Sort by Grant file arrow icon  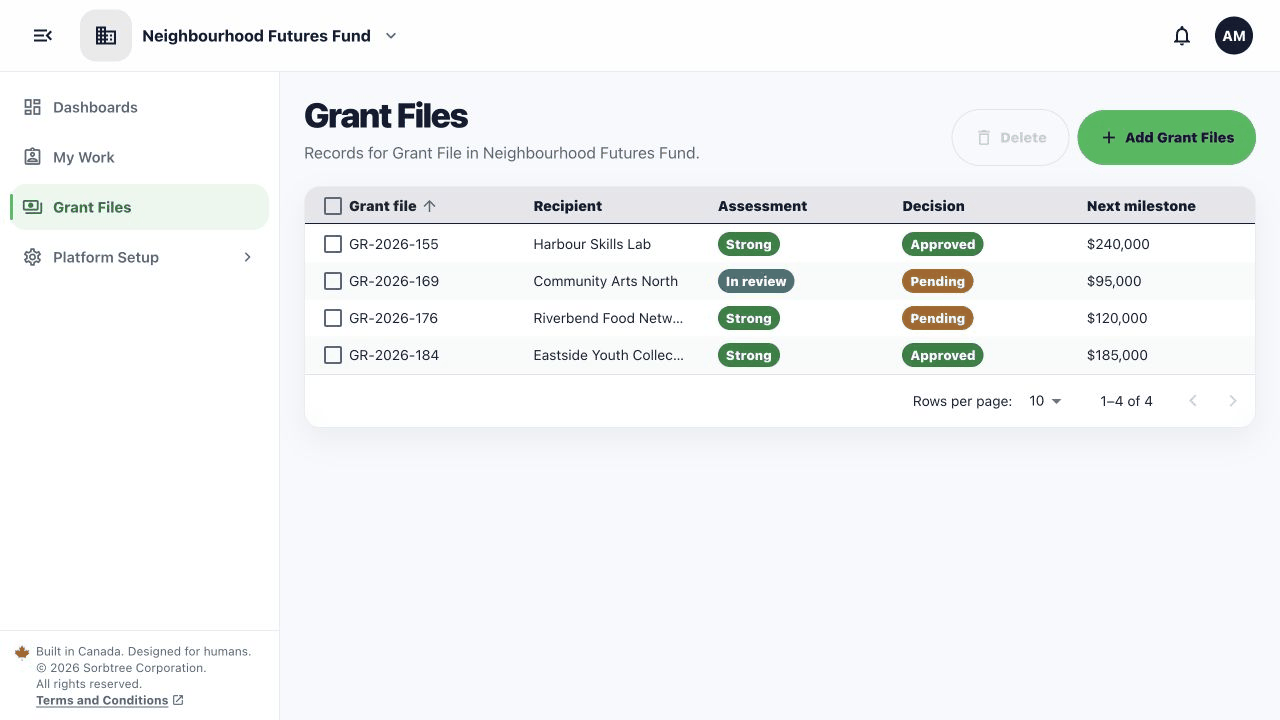[430, 206]
